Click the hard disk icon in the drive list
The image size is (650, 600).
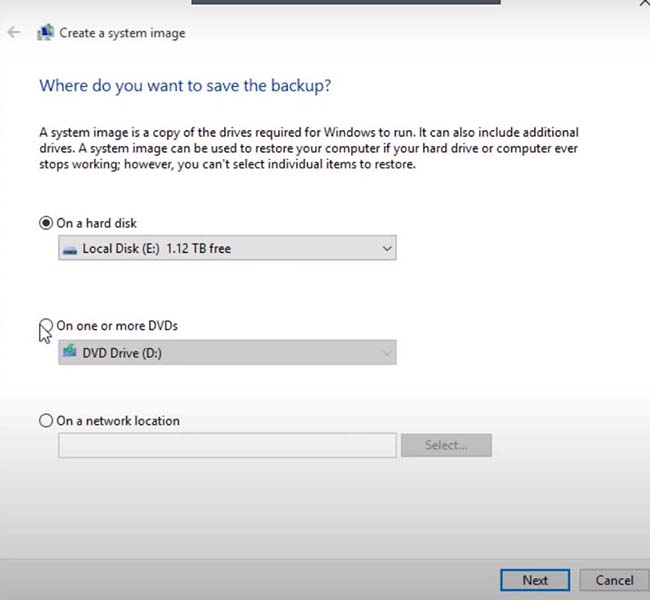pyautogui.click(x=70, y=250)
